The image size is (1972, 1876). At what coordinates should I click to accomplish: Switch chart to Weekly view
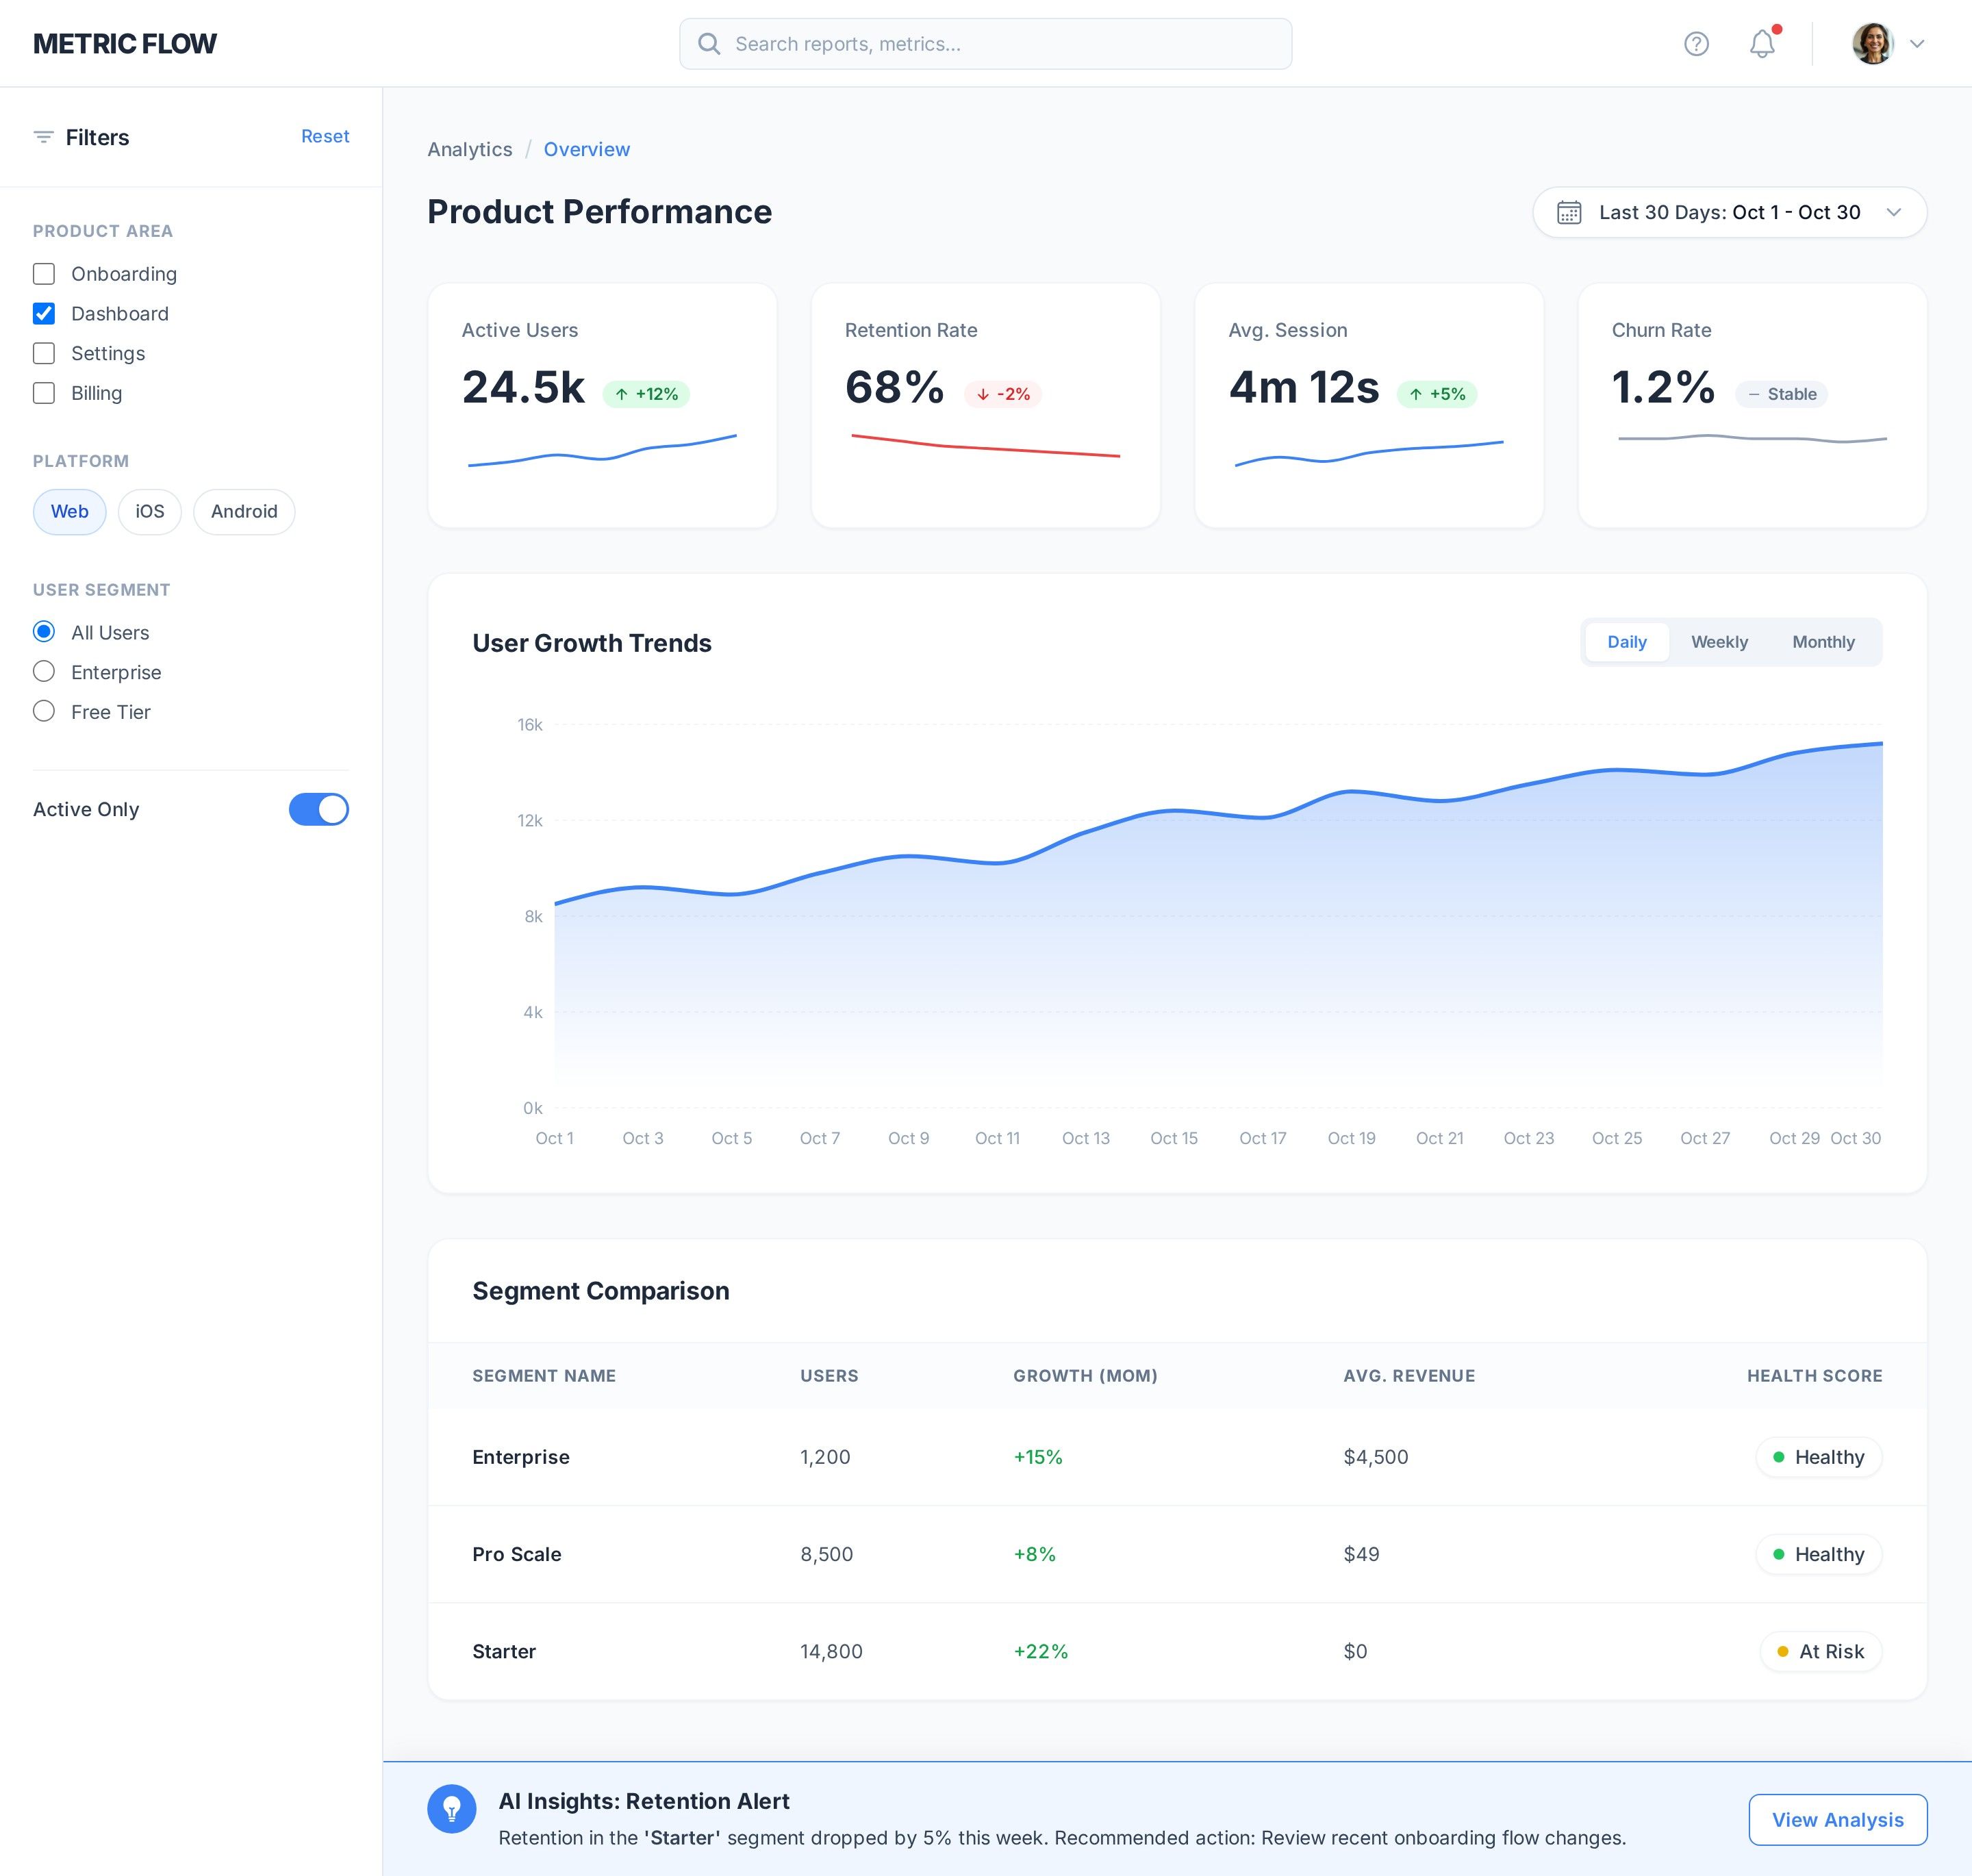[1719, 642]
